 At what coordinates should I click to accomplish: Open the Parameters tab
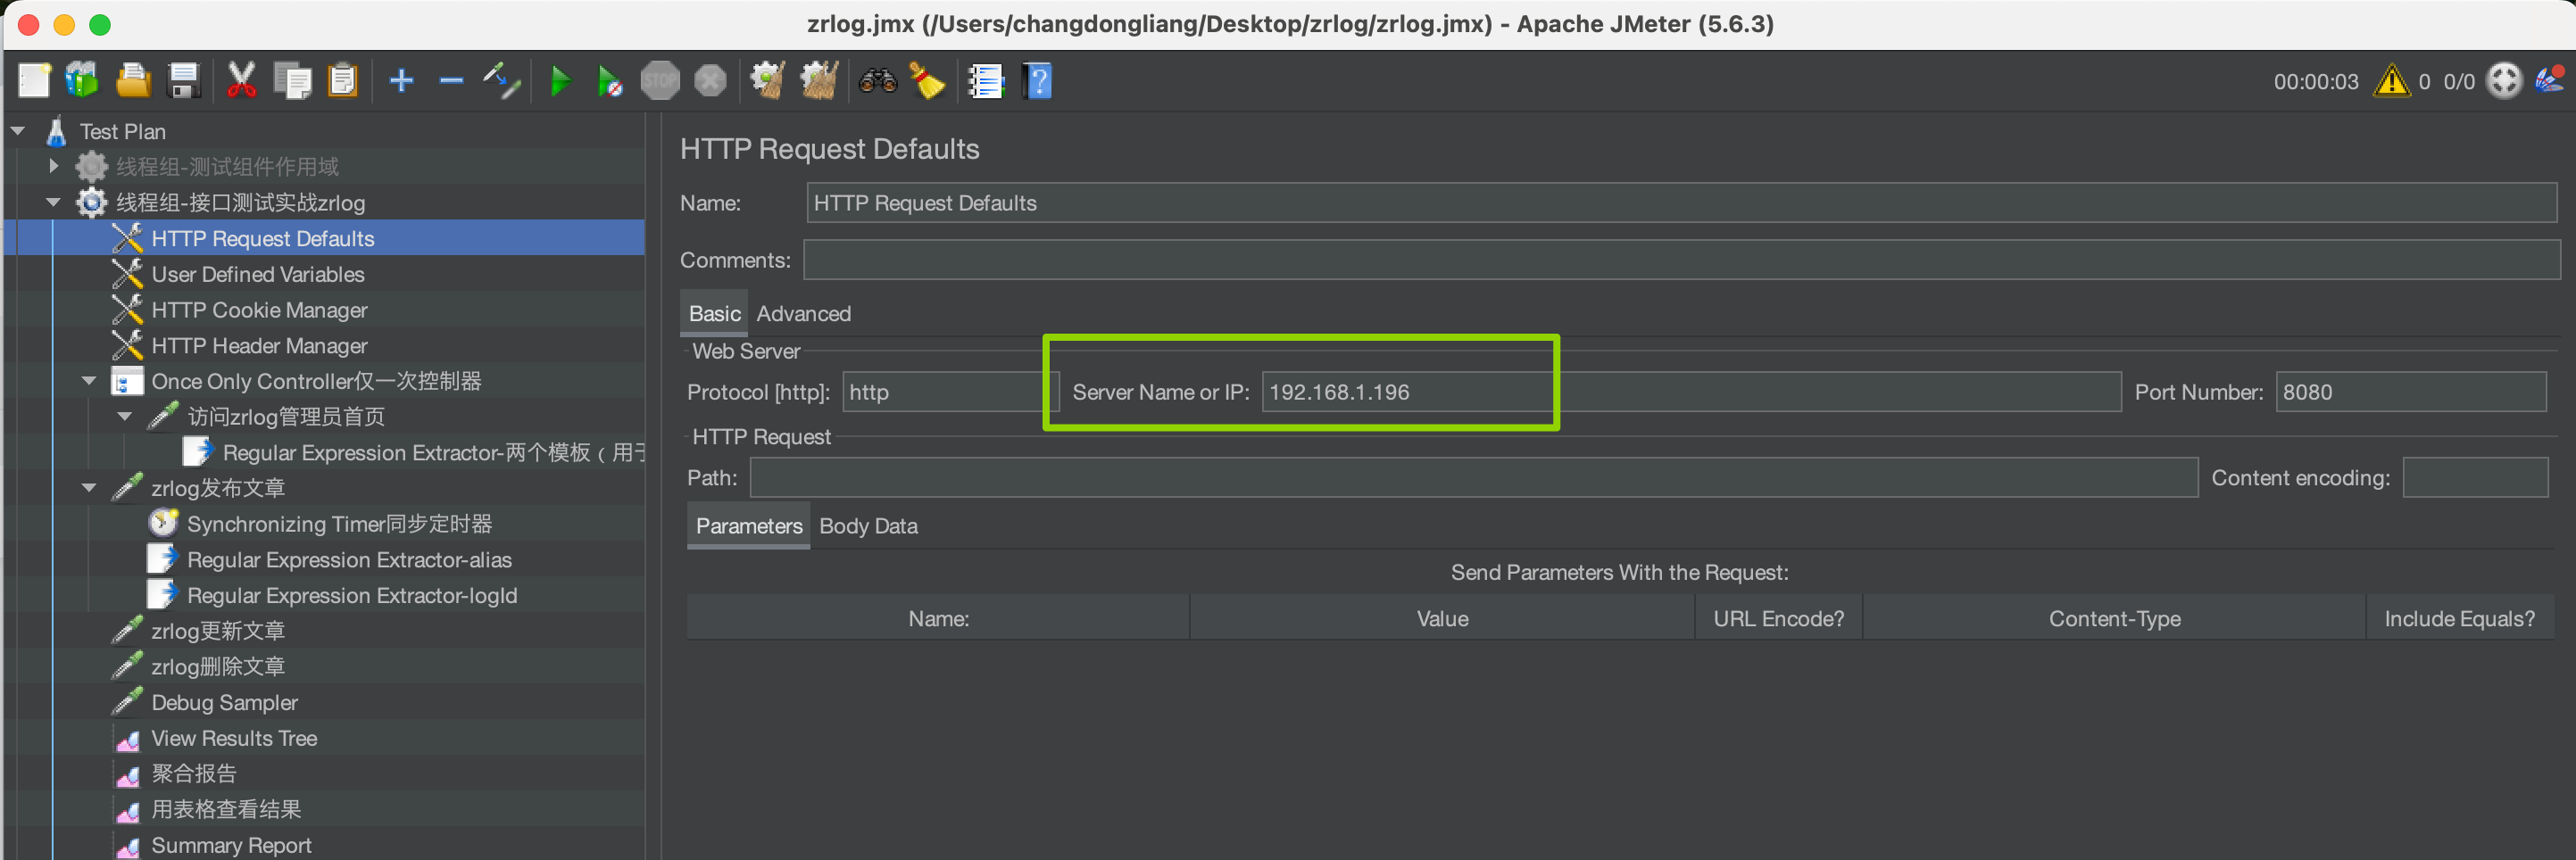click(x=748, y=525)
